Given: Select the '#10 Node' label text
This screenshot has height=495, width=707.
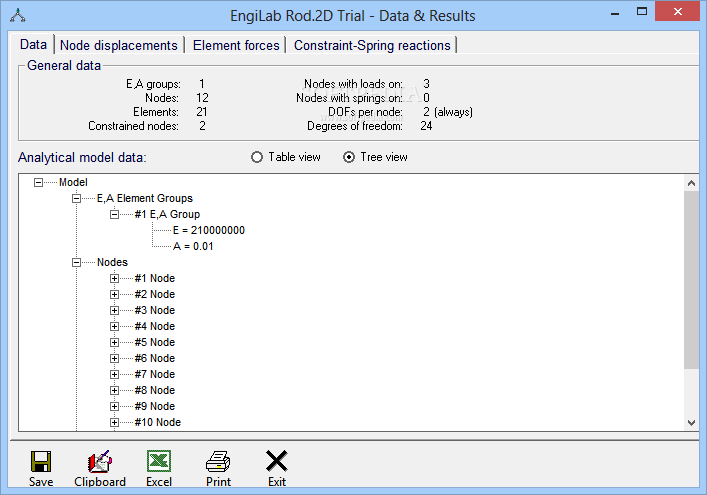Looking at the screenshot, I should (x=158, y=422).
